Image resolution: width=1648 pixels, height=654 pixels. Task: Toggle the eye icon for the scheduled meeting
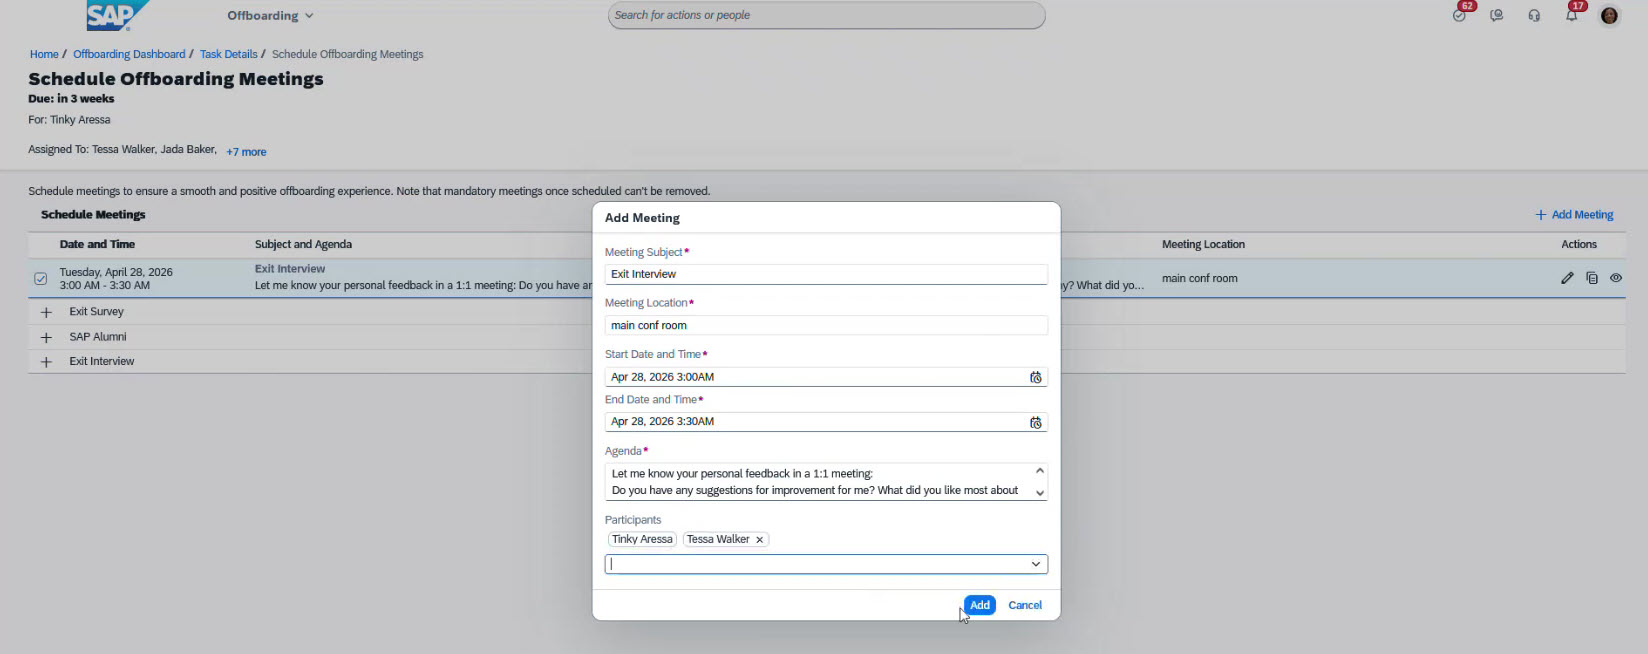pyautogui.click(x=1616, y=278)
